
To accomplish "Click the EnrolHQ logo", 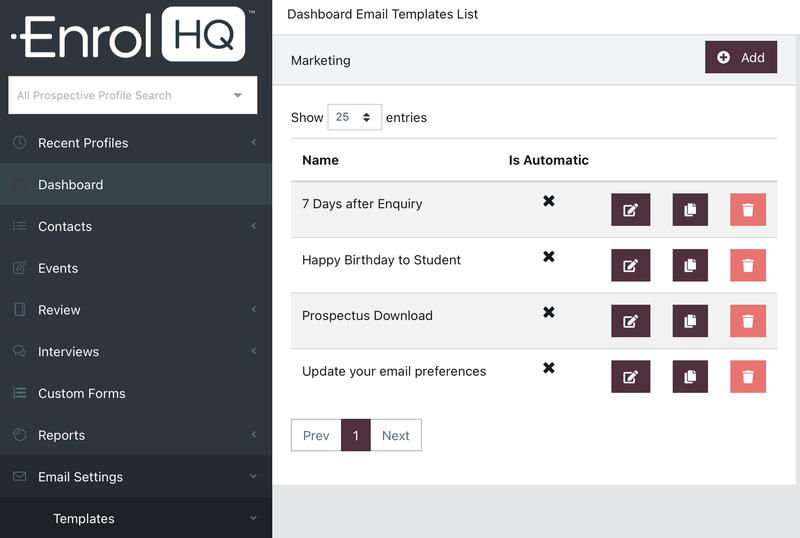I will 130,36.
